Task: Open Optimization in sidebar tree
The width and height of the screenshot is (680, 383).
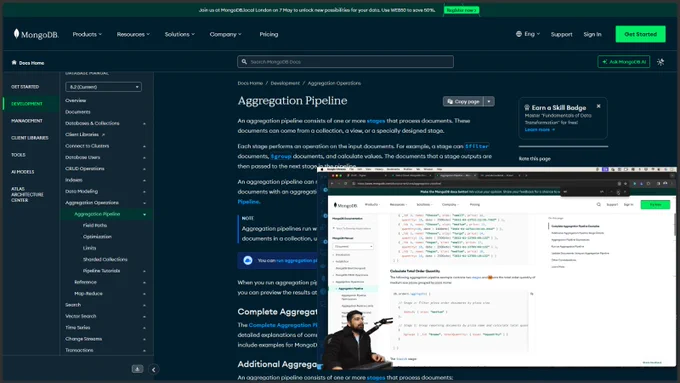Action: [x=97, y=237]
